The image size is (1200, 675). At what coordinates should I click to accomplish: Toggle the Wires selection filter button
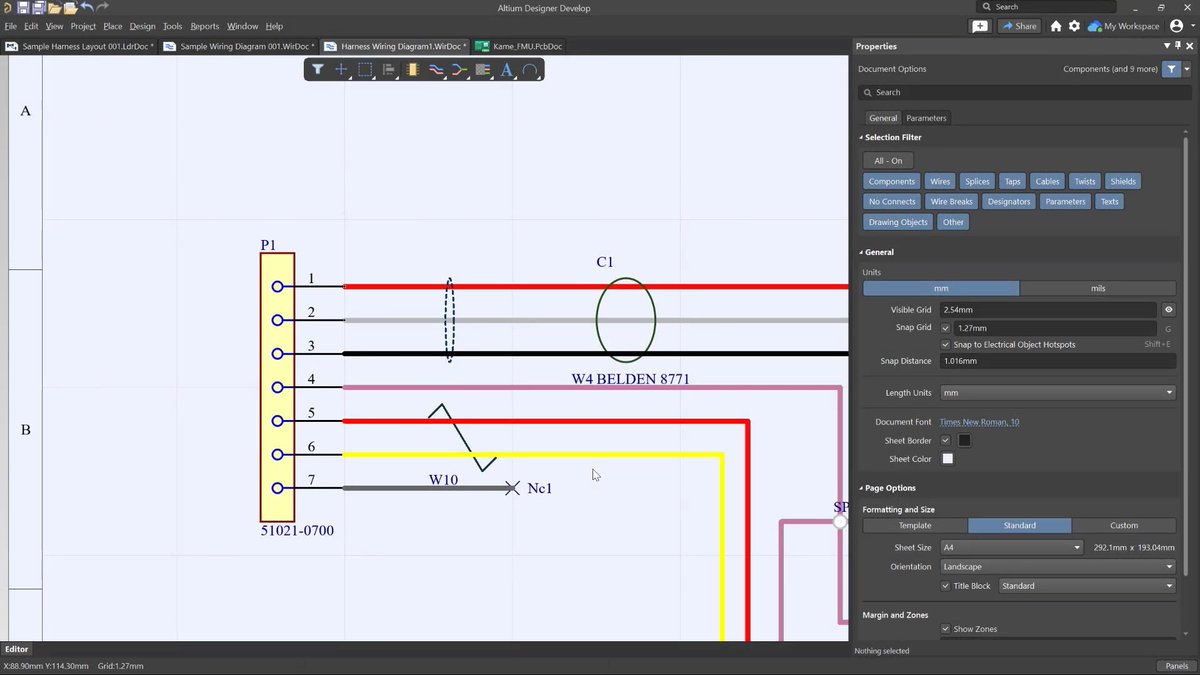click(x=940, y=181)
